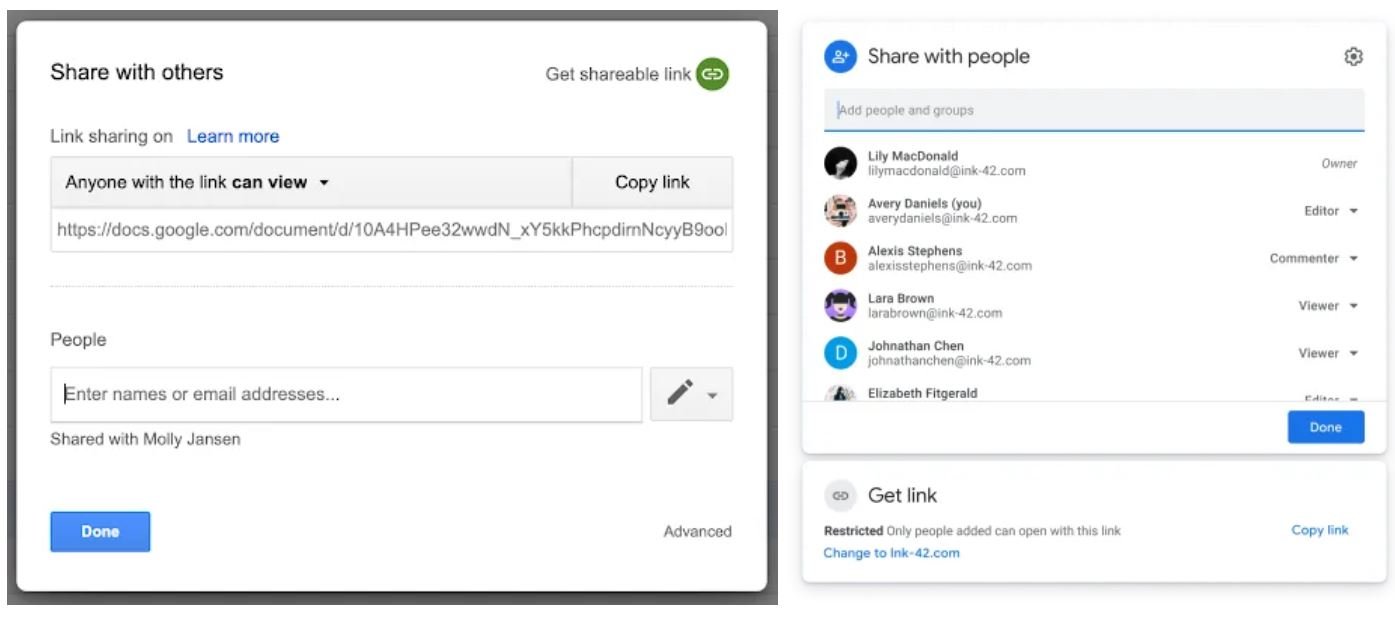Image resolution: width=1395 pixels, height=625 pixels.
Task: Click the gray Get link chain icon
Action: 840,496
